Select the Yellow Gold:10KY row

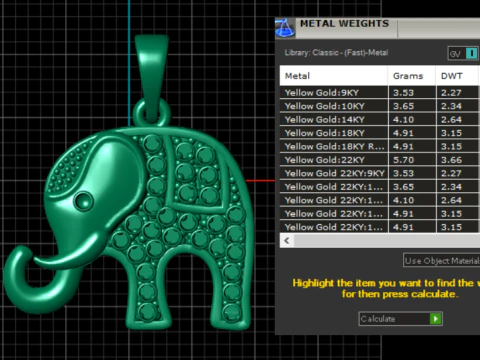(x=379, y=106)
